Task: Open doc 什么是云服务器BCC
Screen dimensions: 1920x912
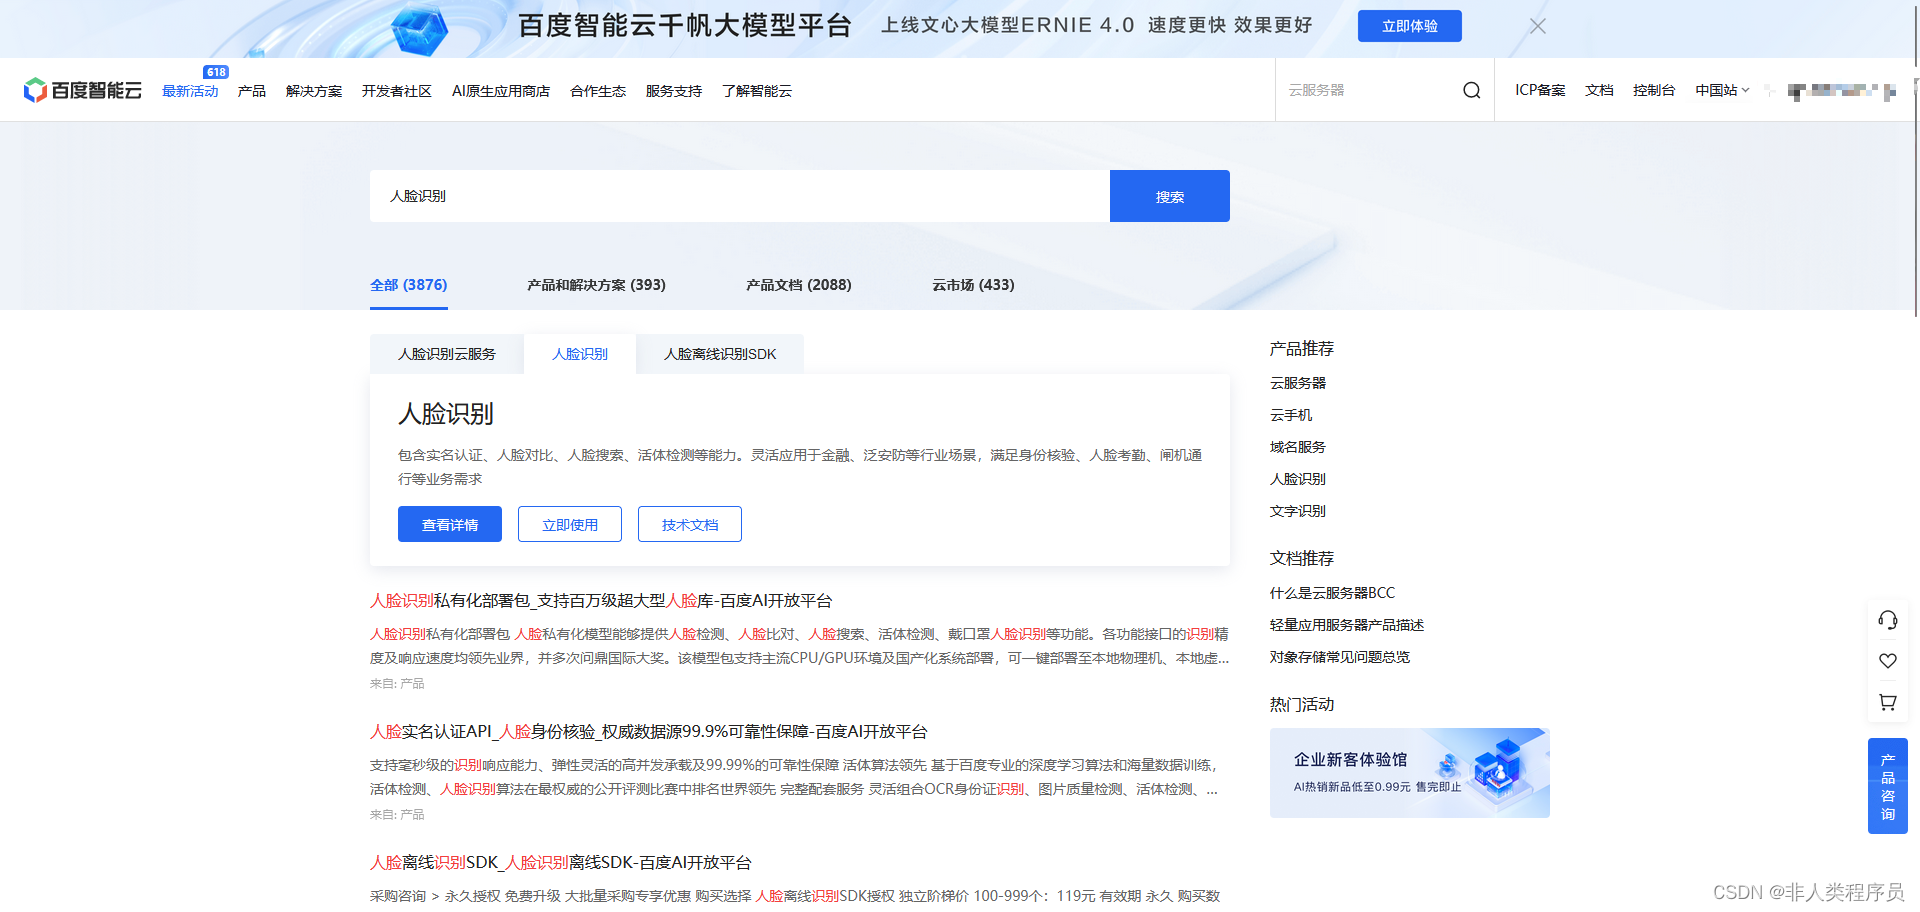Action: (1332, 593)
